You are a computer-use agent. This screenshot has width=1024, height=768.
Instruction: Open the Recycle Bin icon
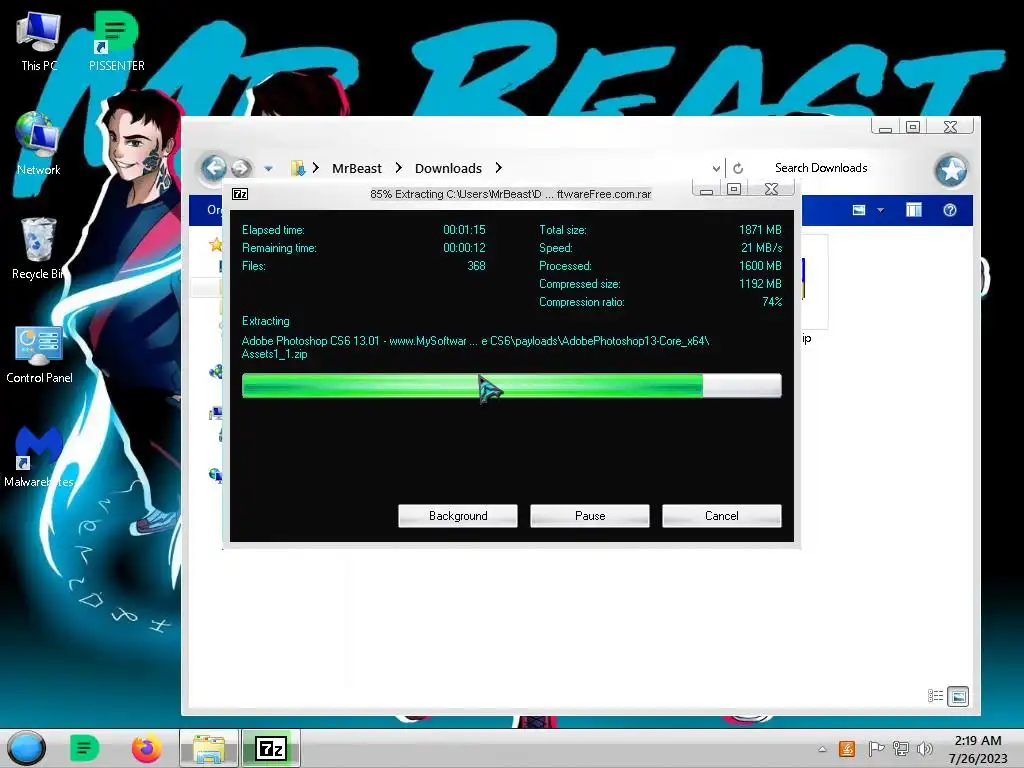click(x=39, y=248)
